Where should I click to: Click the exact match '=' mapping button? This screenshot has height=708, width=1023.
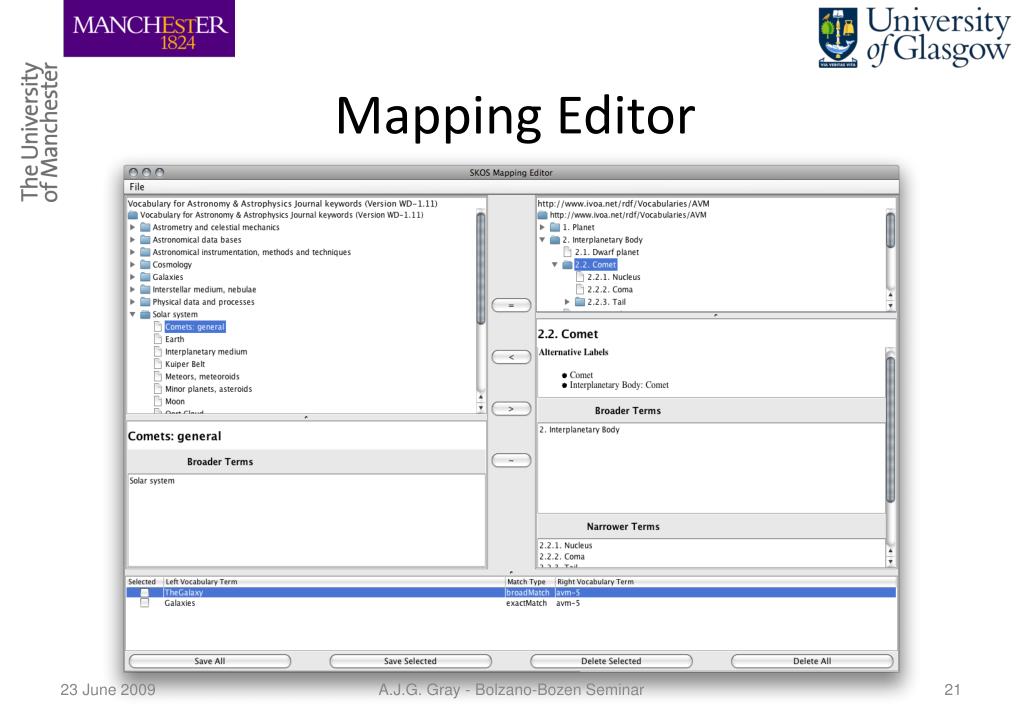pyautogui.click(x=511, y=305)
